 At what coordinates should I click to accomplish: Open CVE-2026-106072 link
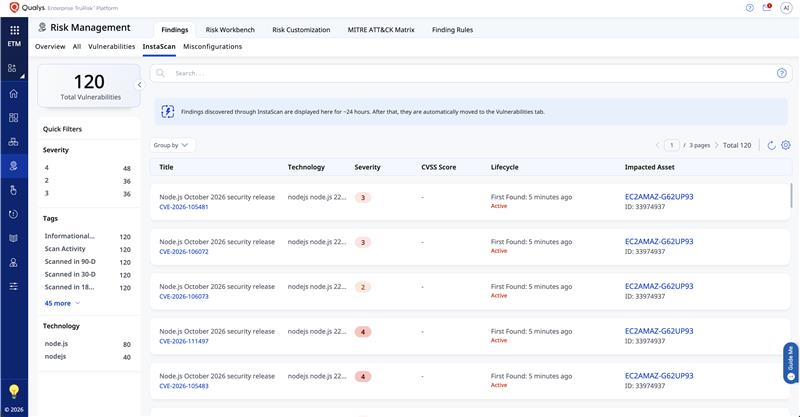tap(184, 252)
